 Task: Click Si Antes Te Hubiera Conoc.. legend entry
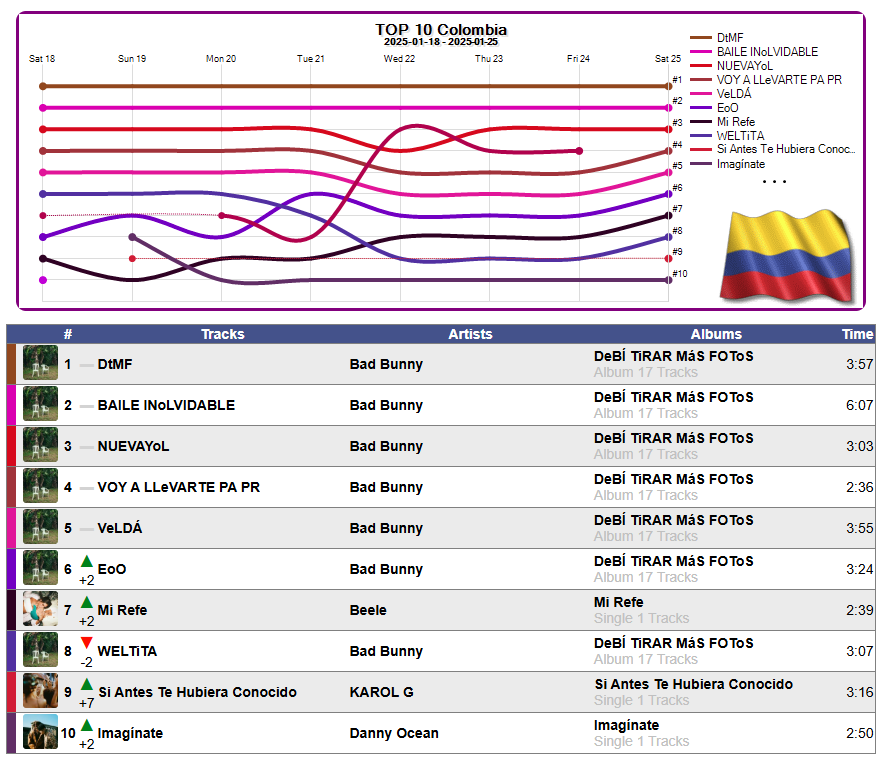tap(785, 149)
